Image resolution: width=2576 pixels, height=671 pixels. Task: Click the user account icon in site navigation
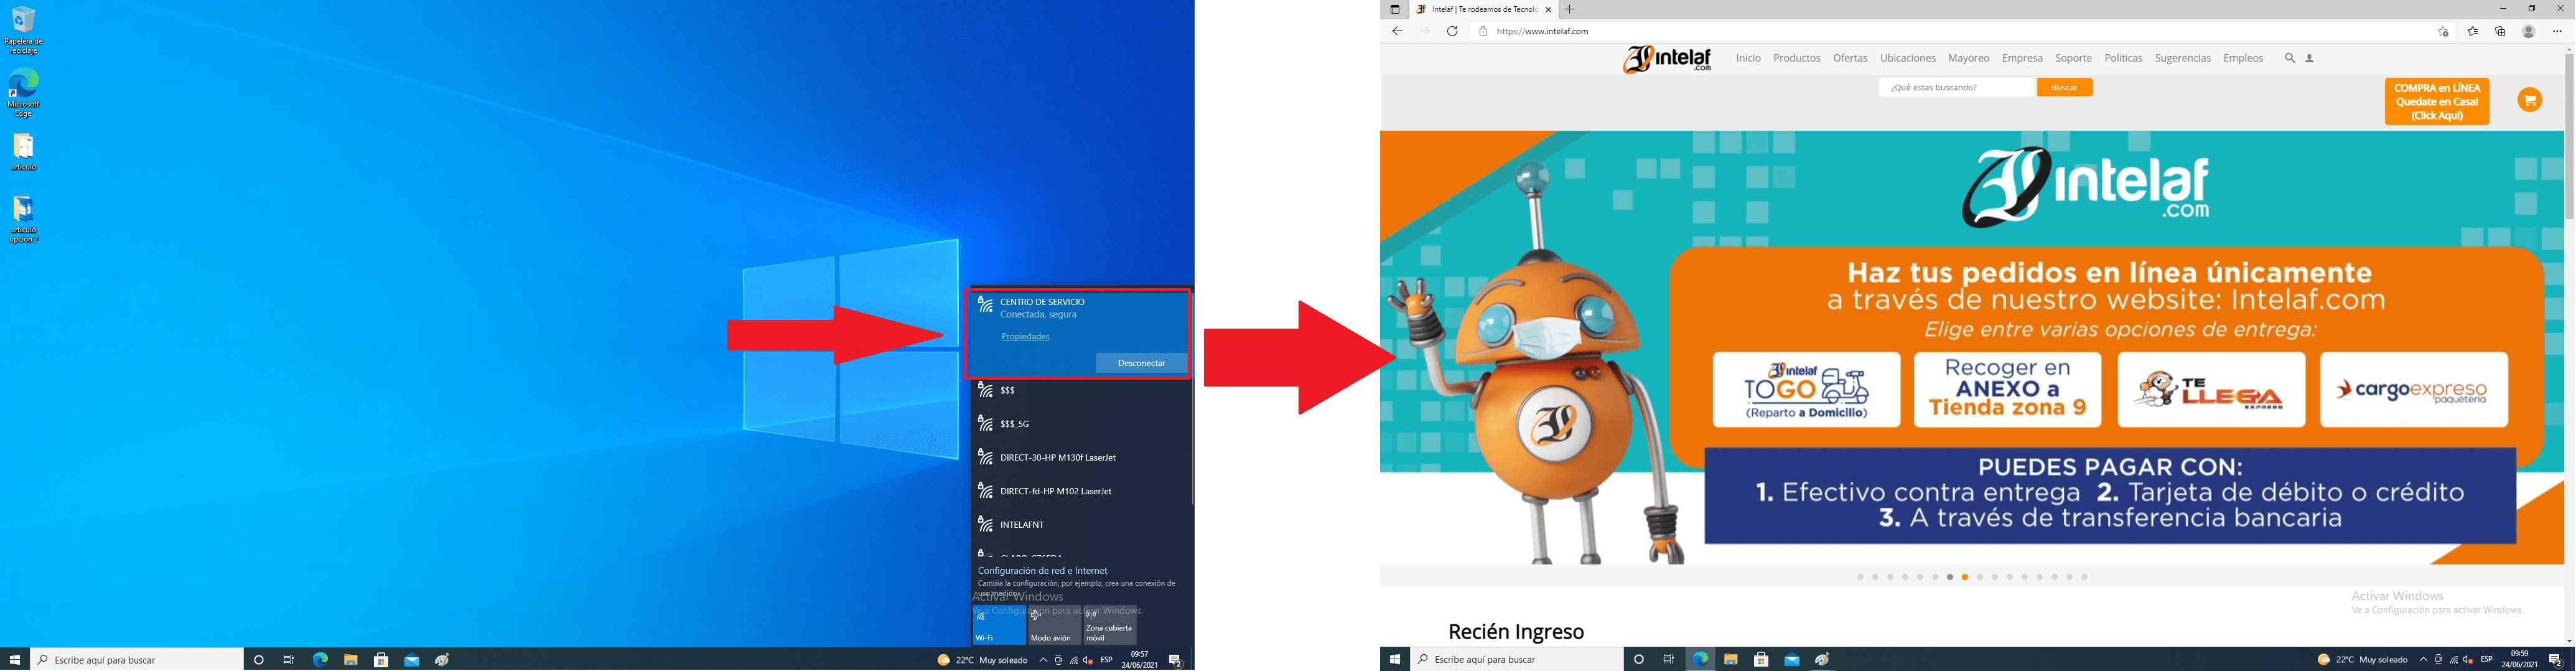tap(2310, 59)
